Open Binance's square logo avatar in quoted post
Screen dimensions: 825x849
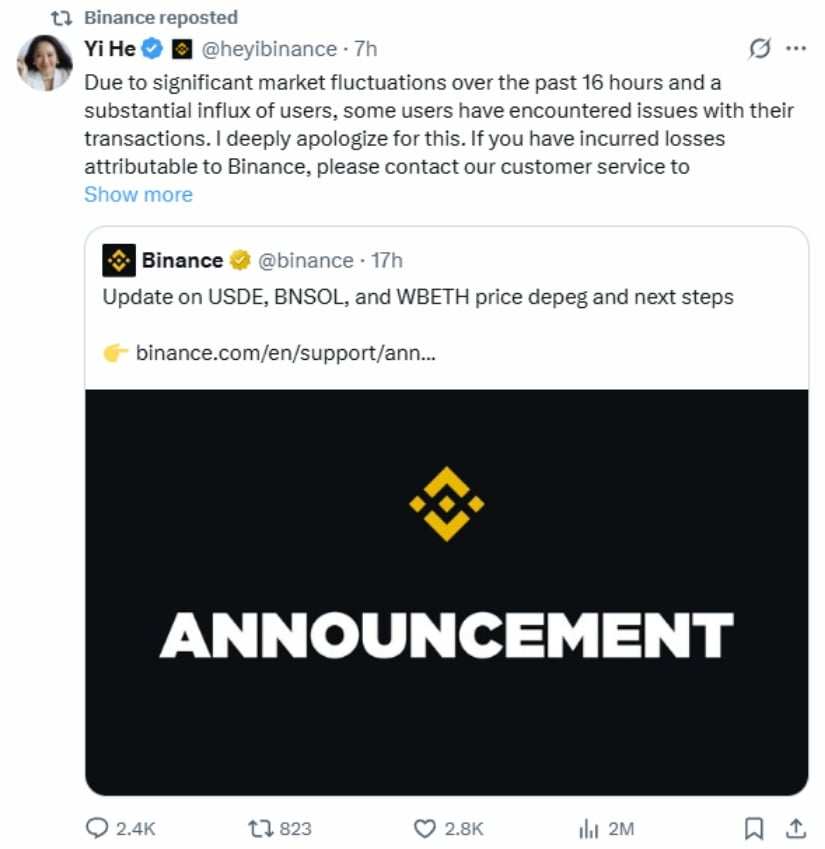point(119,261)
